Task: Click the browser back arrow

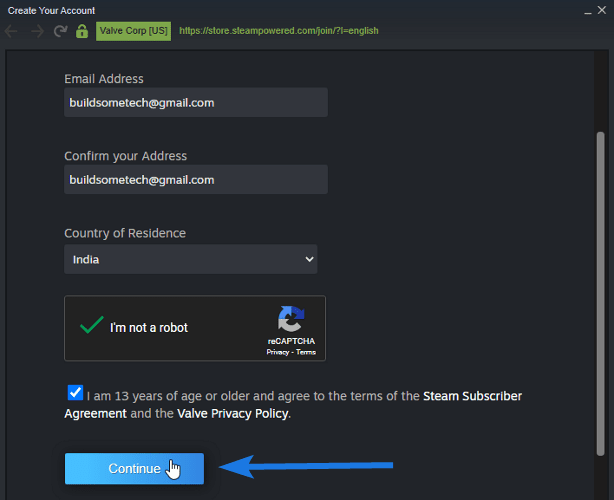Action: point(11,31)
